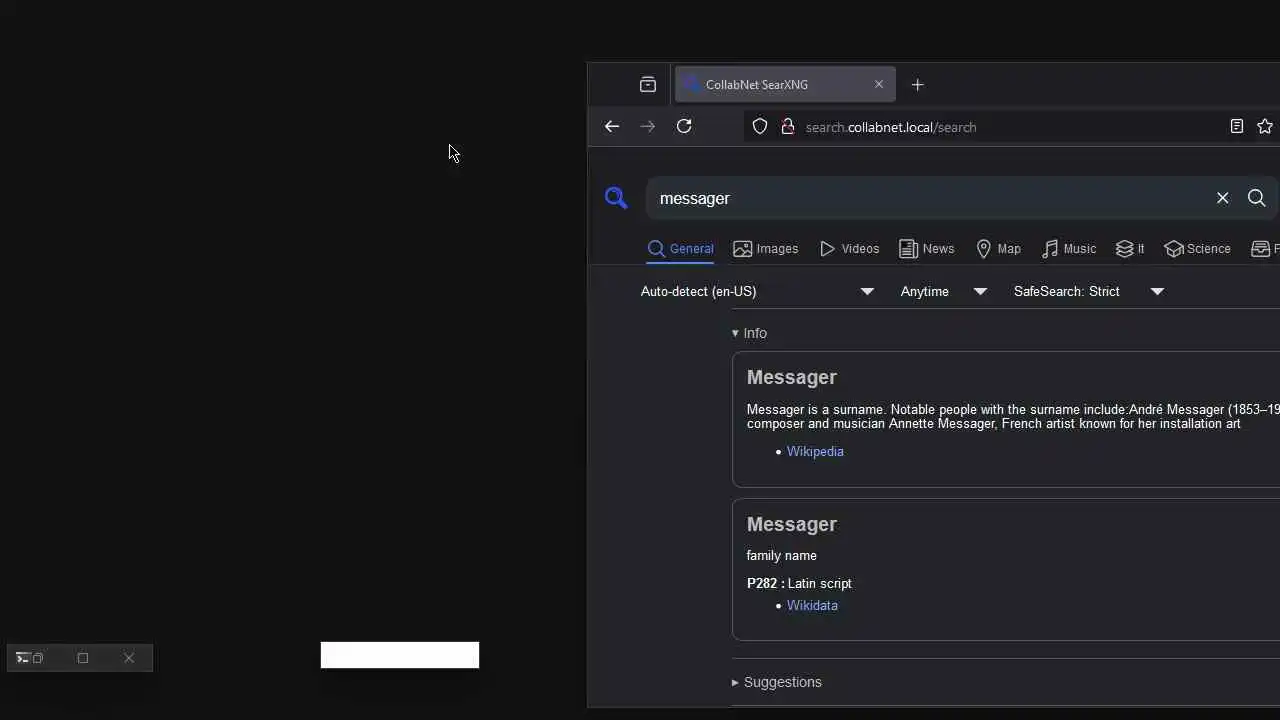Open the tracking protection shield icon
The height and width of the screenshot is (720, 1280).
pos(760,127)
